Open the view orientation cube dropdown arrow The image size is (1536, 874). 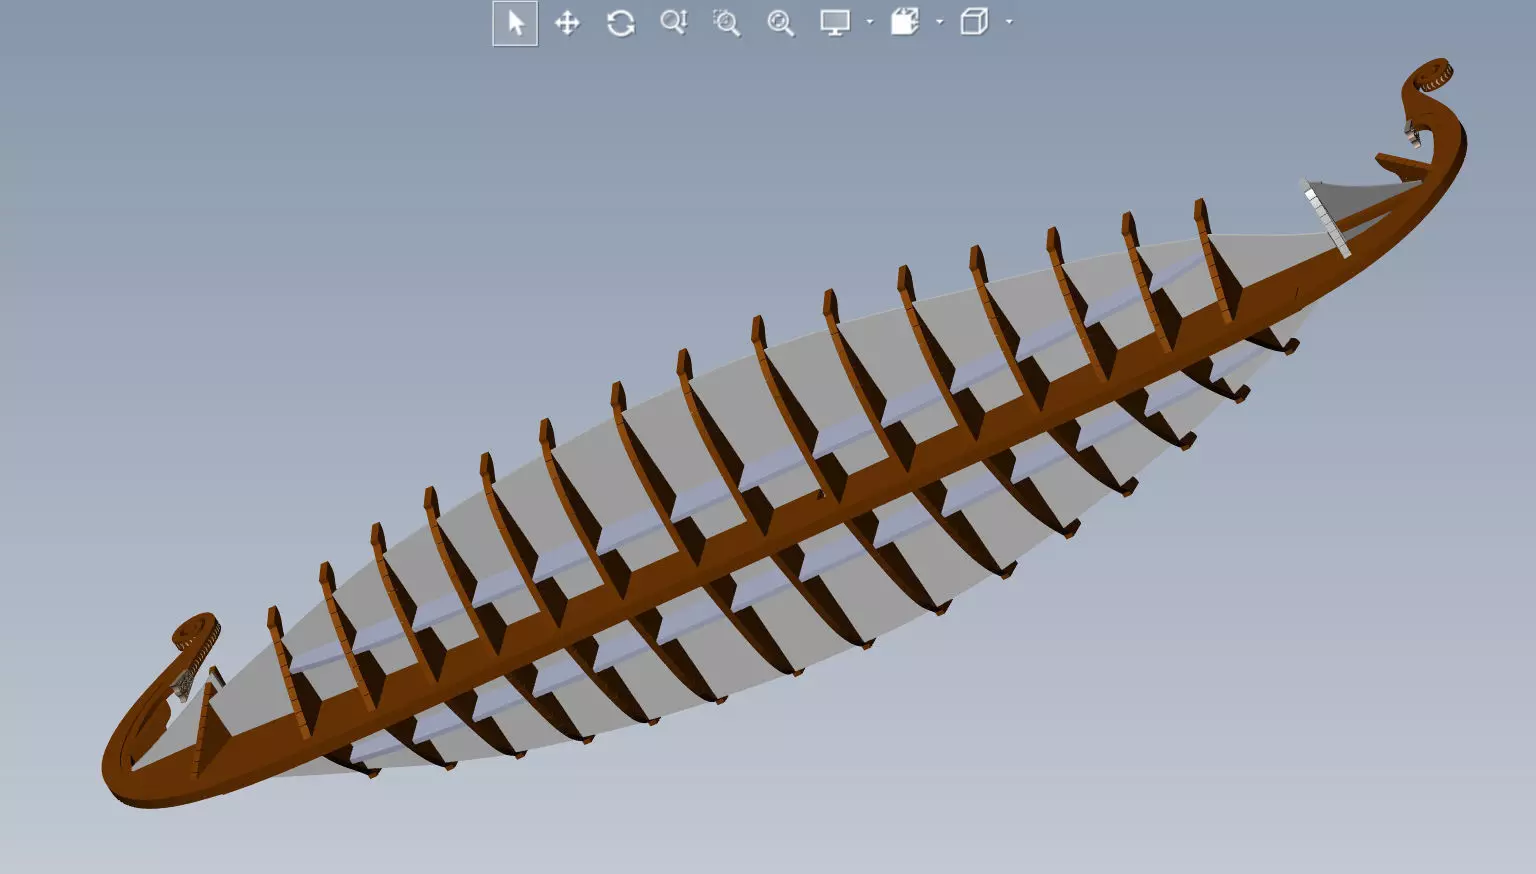[1009, 22]
